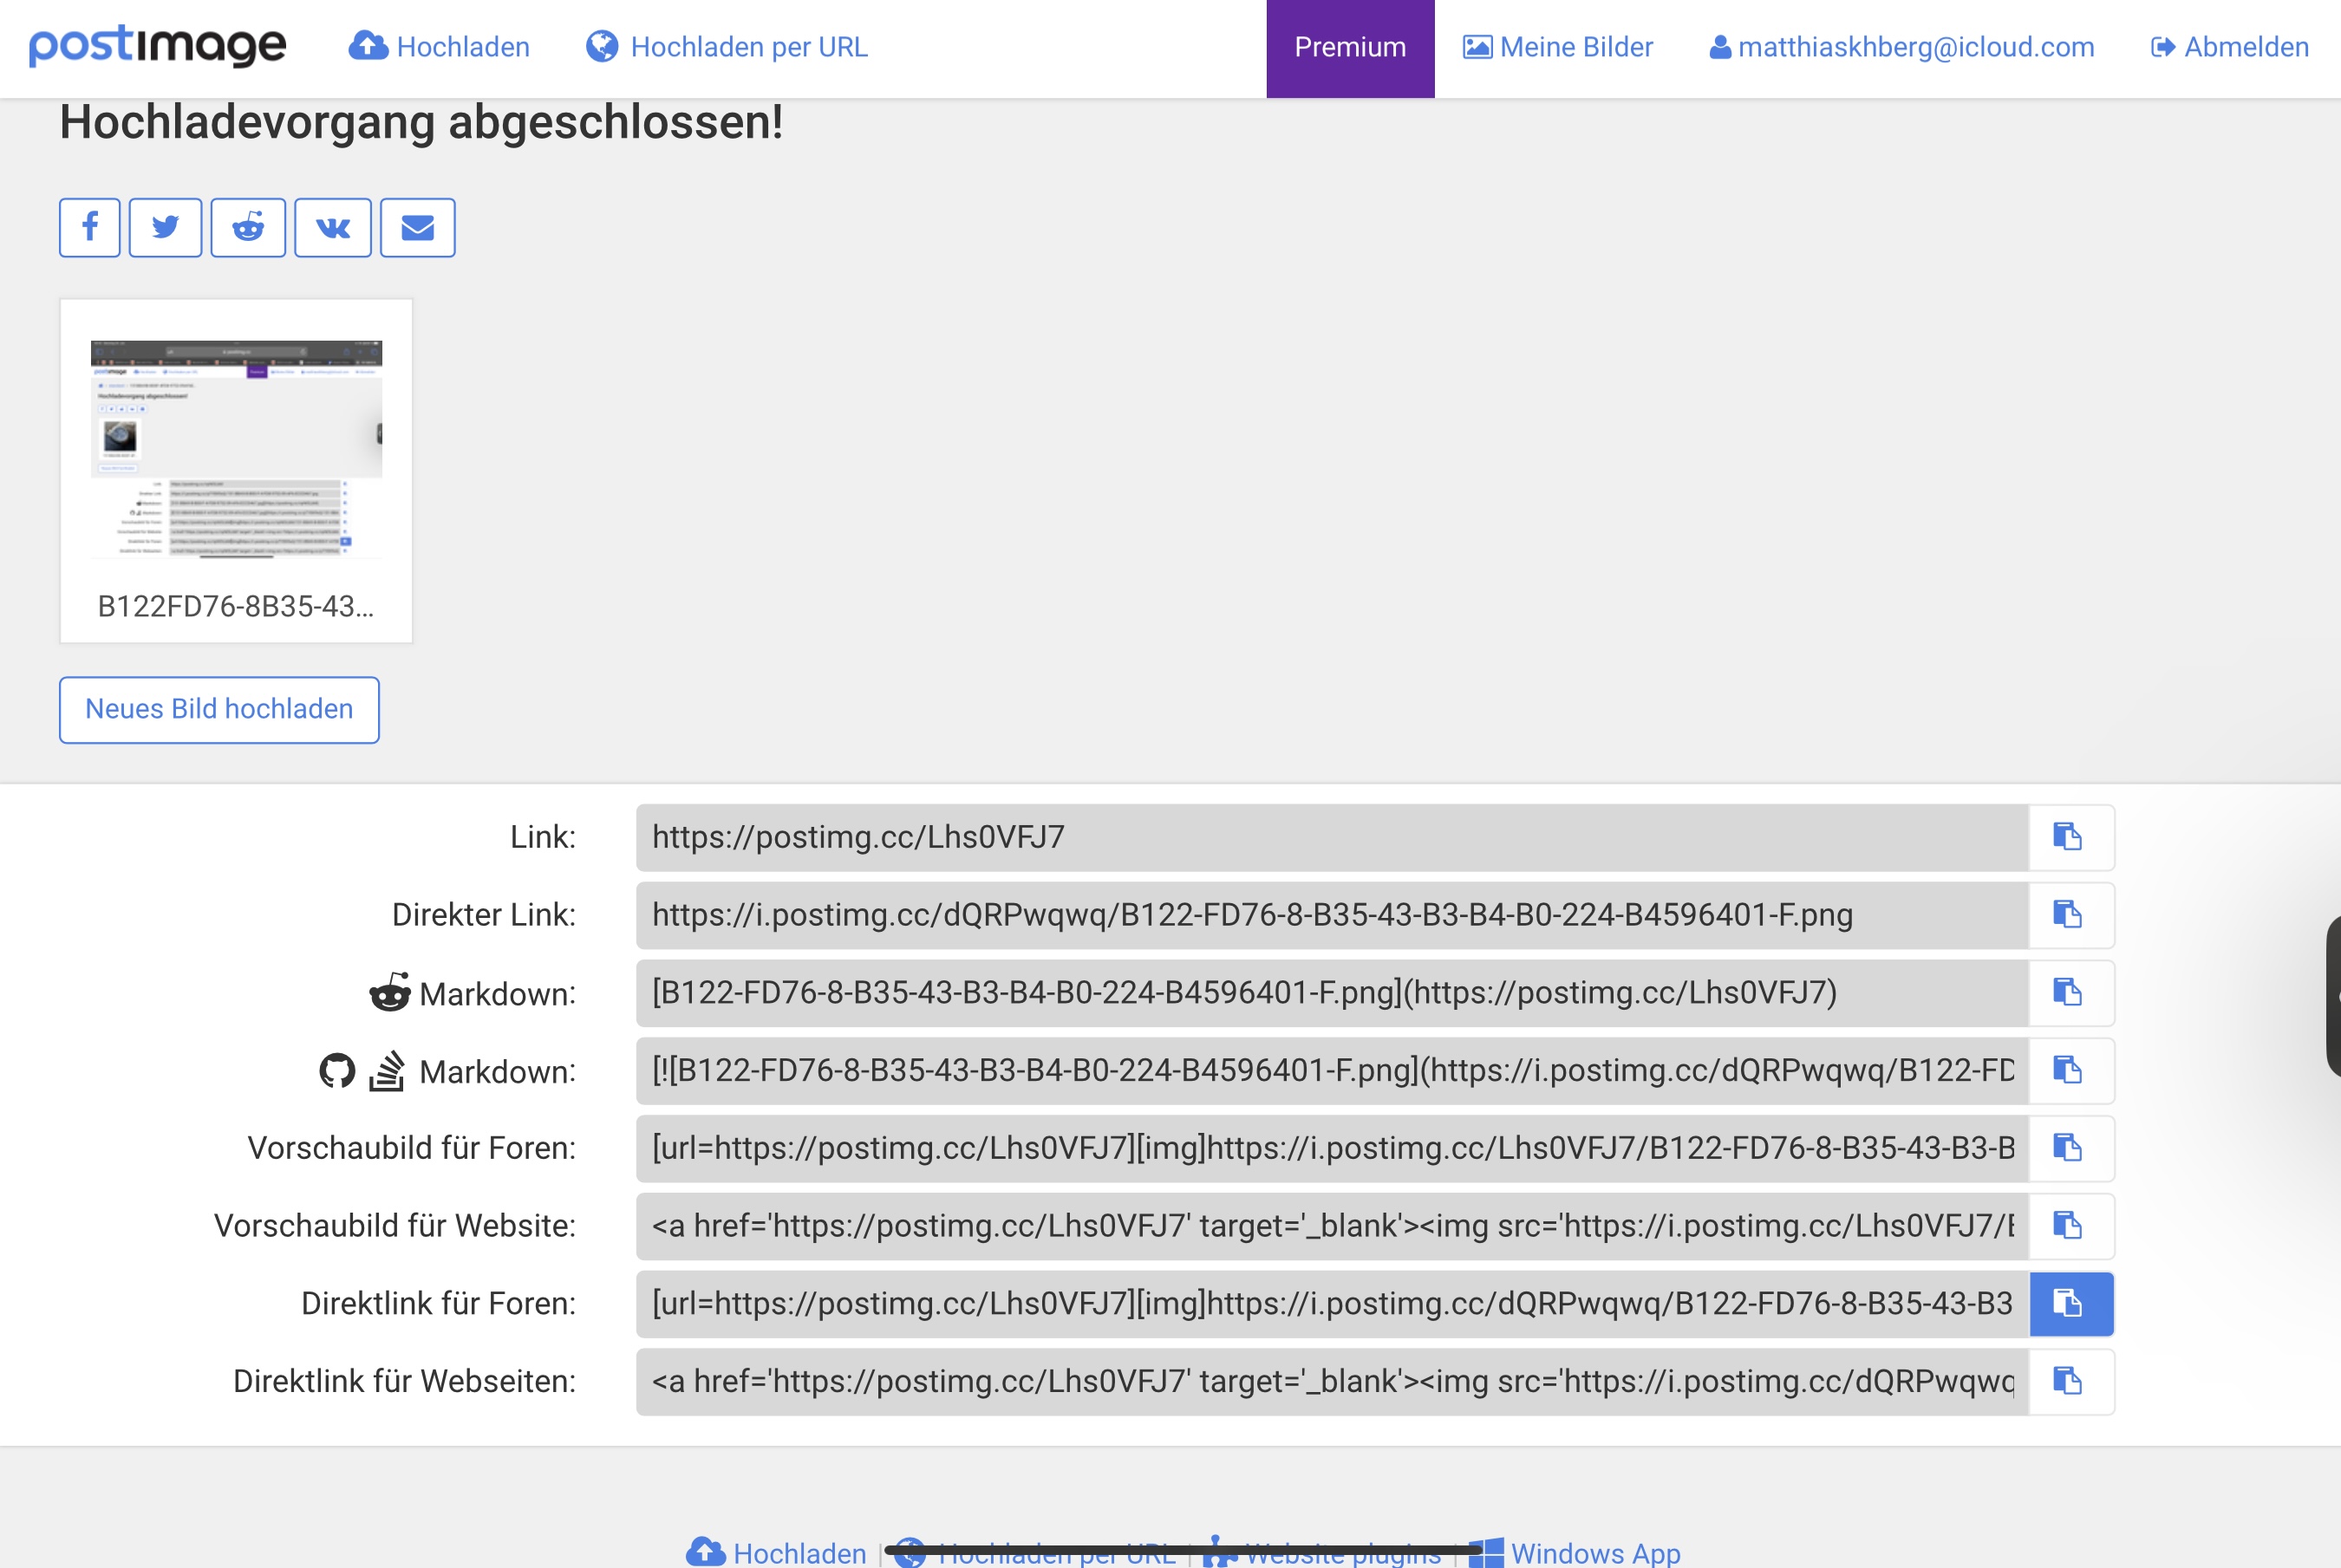Image resolution: width=2341 pixels, height=1568 pixels.
Task: Open uploaded image thumbnail B122FD76
Action: pyautogui.click(x=236, y=450)
